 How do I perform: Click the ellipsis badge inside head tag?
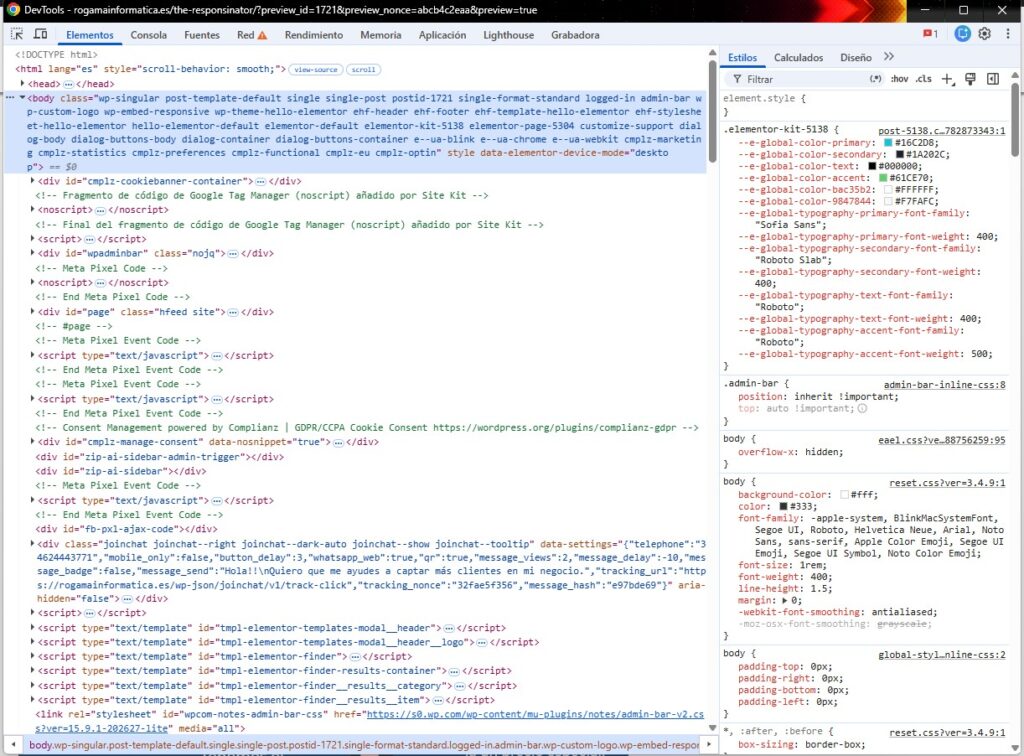pos(69,84)
